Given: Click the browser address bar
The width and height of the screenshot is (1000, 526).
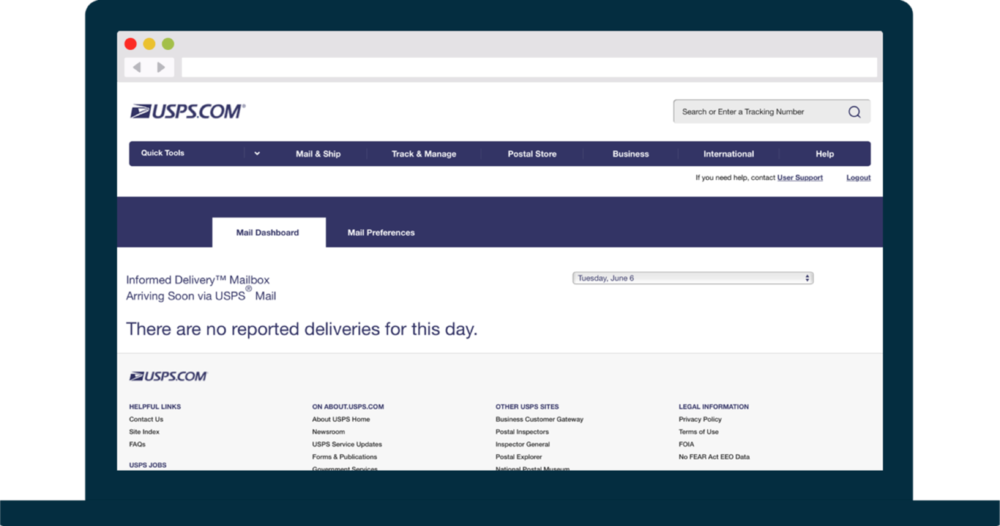Looking at the screenshot, I should click(528, 67).
